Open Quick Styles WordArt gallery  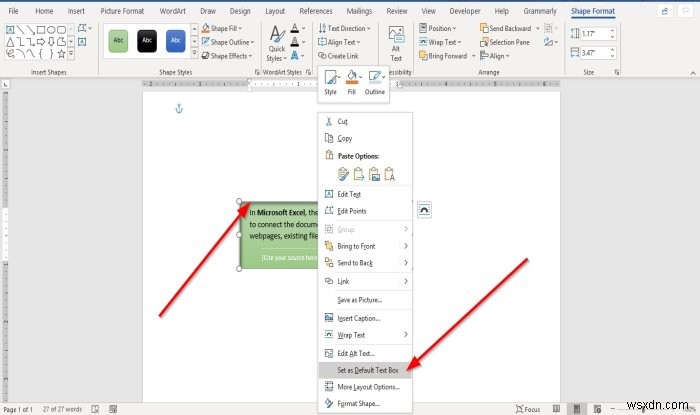(277, 43)
